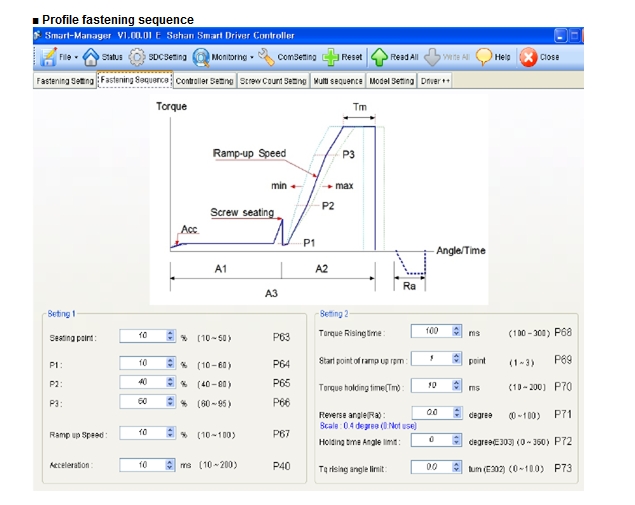635x505 pixels.
Task: Switch to Fastening Setting tab
Action: click(x=65, y=81)
